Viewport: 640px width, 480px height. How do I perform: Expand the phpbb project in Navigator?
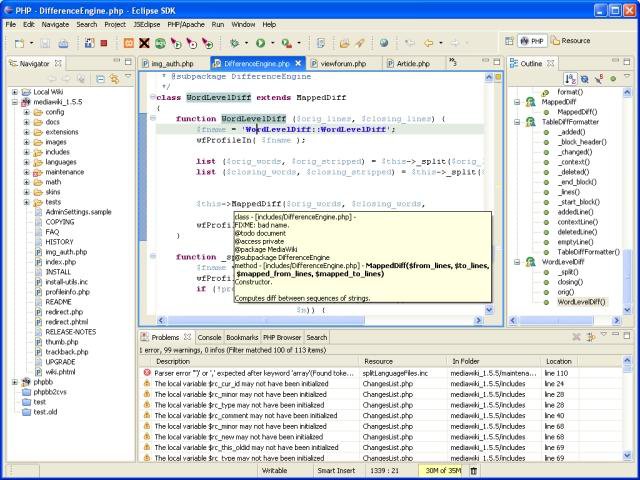(x=14, y=381)
